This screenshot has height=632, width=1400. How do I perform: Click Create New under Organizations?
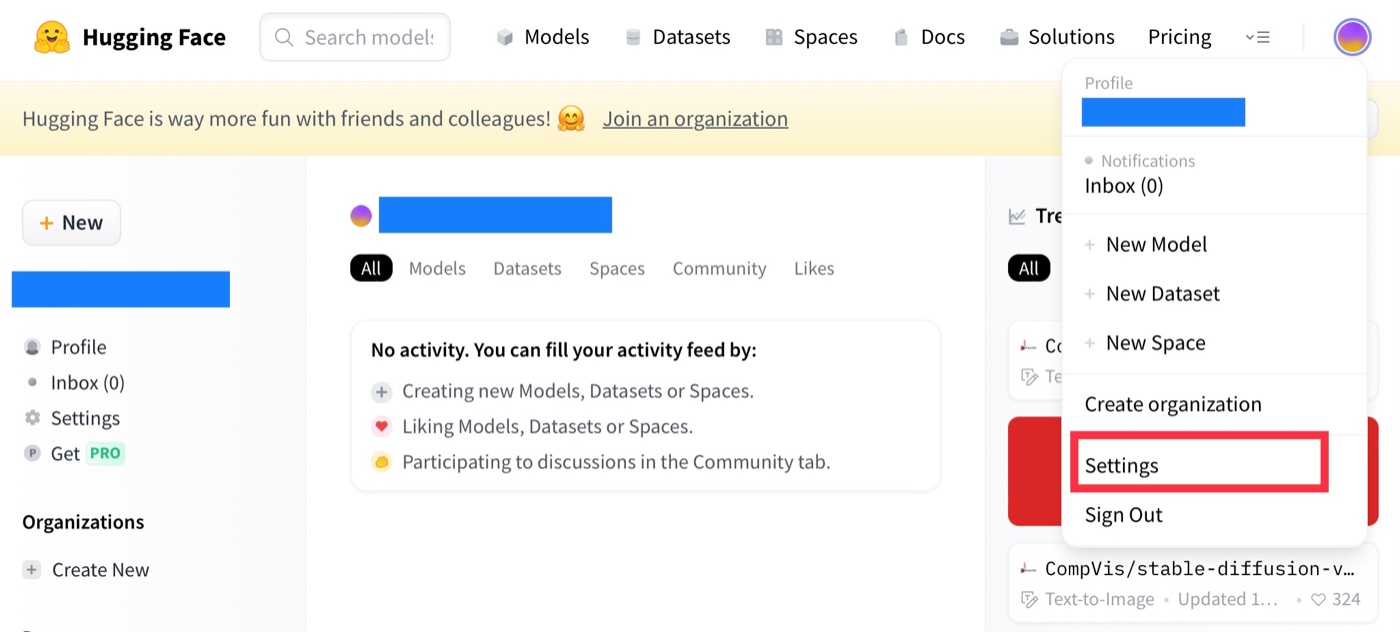(x=100, y=570)
